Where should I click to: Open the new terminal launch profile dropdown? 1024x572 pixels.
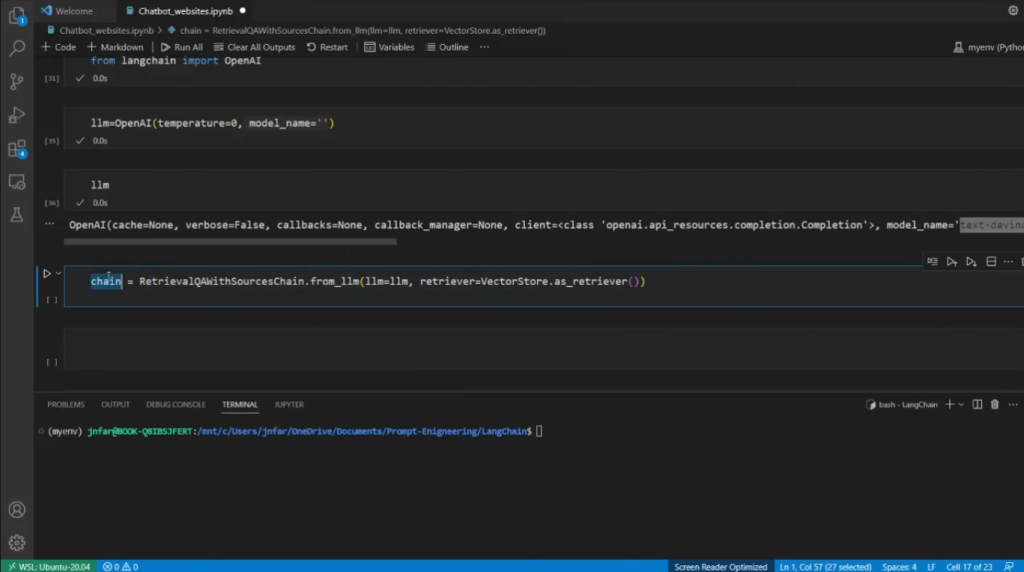[x=961, y=405]
